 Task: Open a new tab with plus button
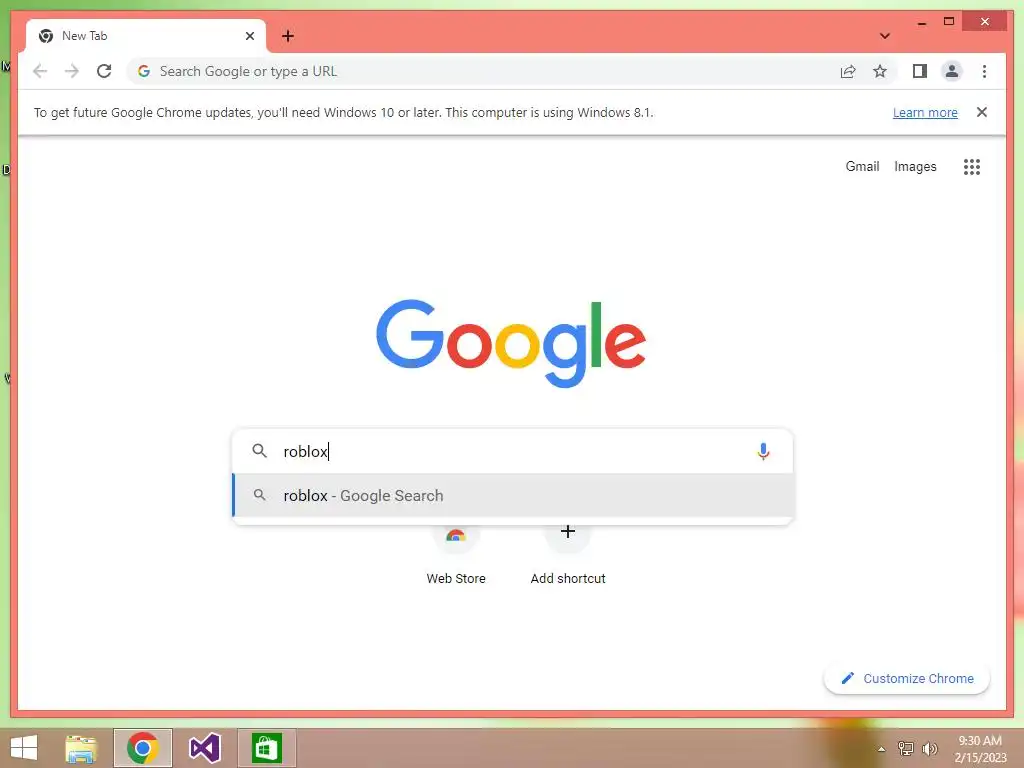[288, 36]
